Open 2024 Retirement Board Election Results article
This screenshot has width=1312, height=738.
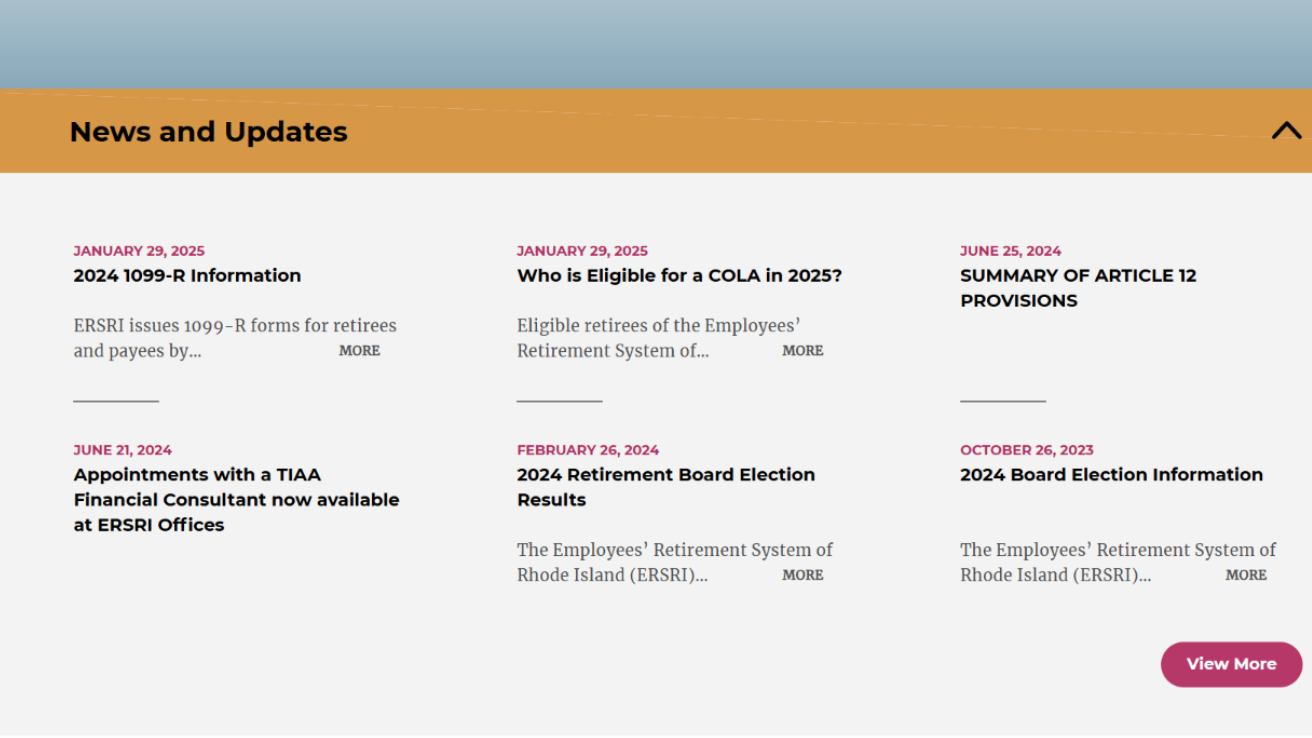pos(665,487)
